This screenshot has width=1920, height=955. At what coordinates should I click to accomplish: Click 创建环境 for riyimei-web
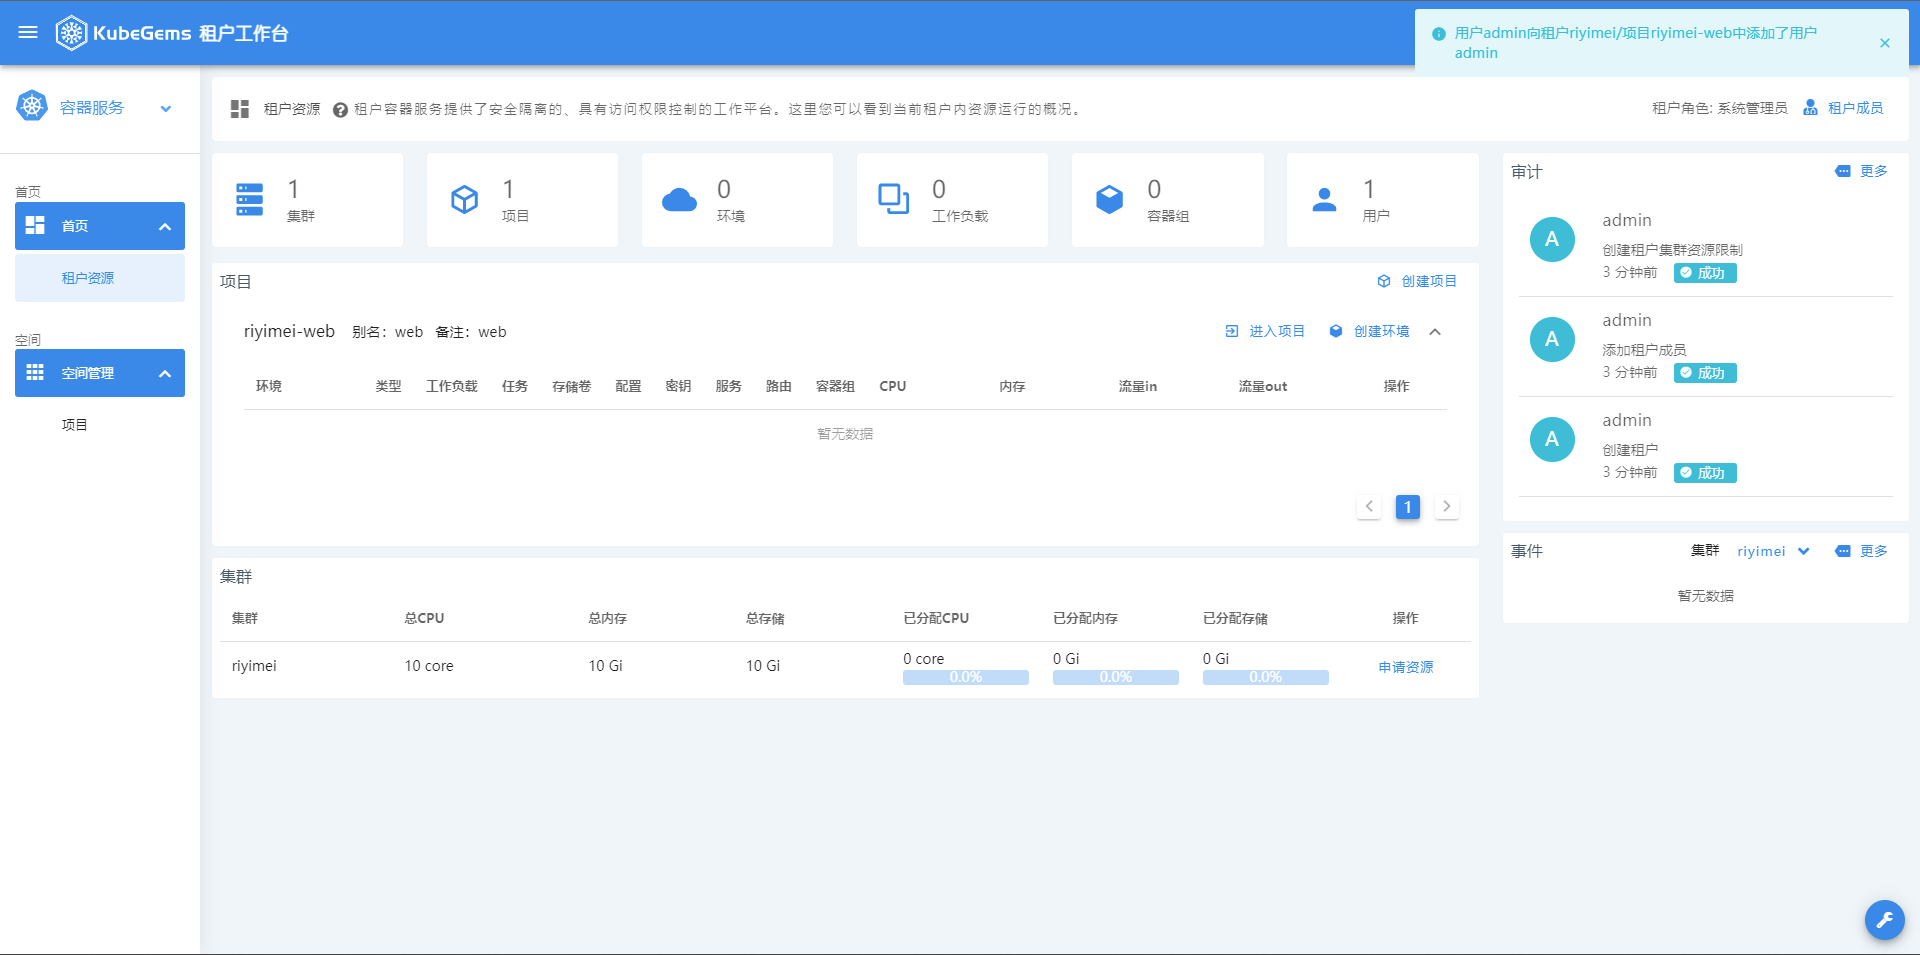pyautogui.click(x=1381, y=331)
